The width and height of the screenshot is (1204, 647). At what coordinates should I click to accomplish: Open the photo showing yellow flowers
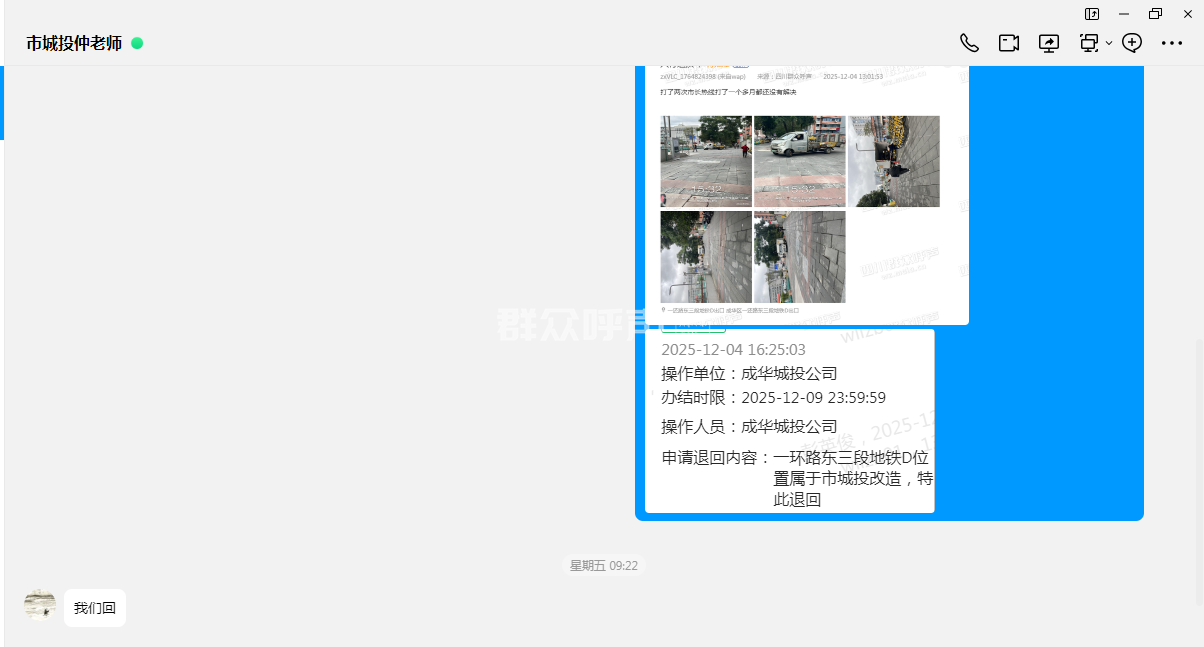point(893,161)
